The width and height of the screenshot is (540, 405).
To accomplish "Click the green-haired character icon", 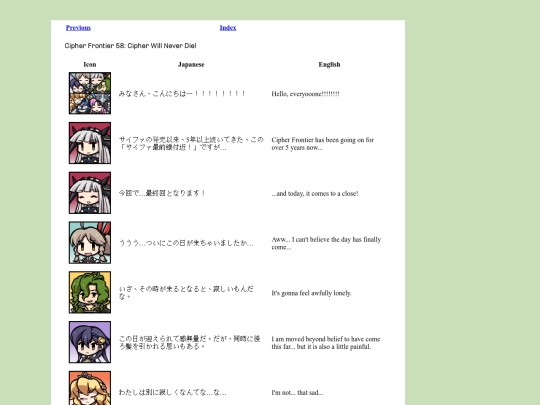I will point(90,292).
